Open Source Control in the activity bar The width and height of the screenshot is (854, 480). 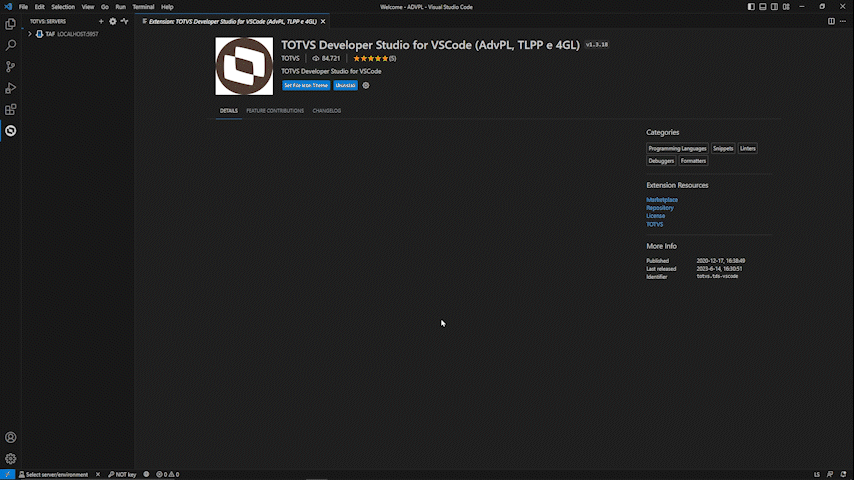[10, 66]
